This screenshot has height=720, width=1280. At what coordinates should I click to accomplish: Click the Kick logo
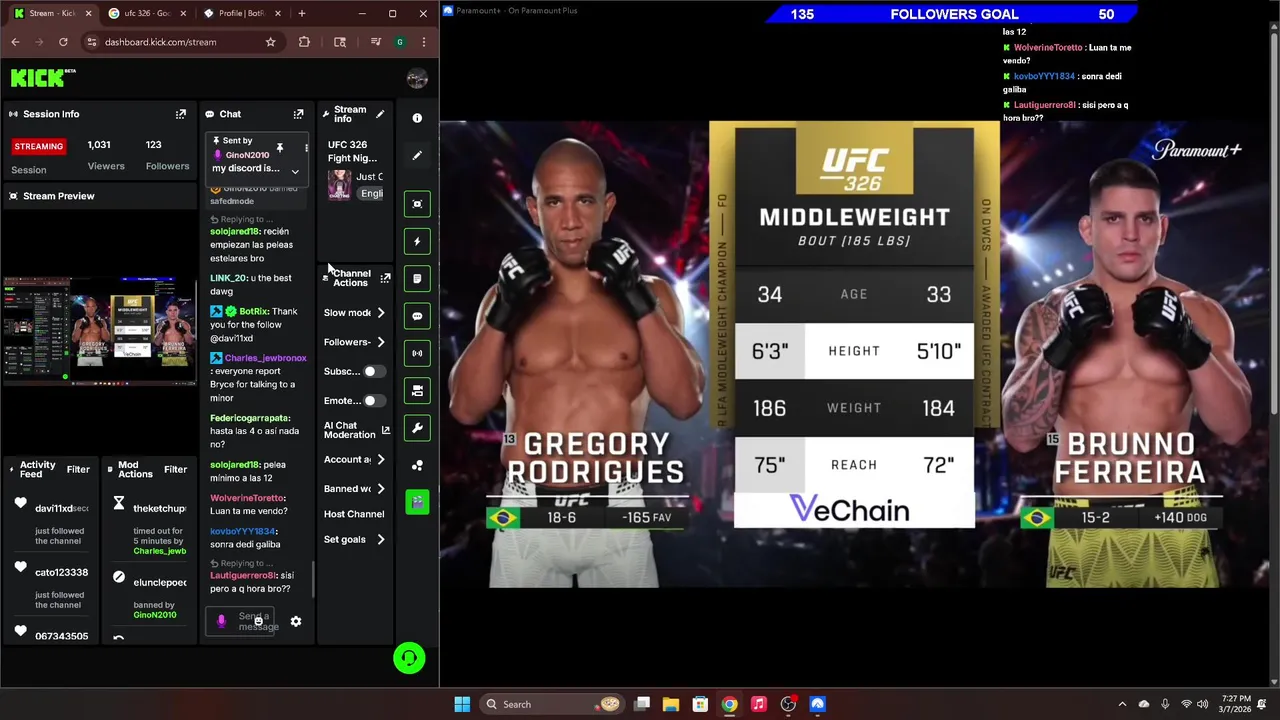point(43,77)
